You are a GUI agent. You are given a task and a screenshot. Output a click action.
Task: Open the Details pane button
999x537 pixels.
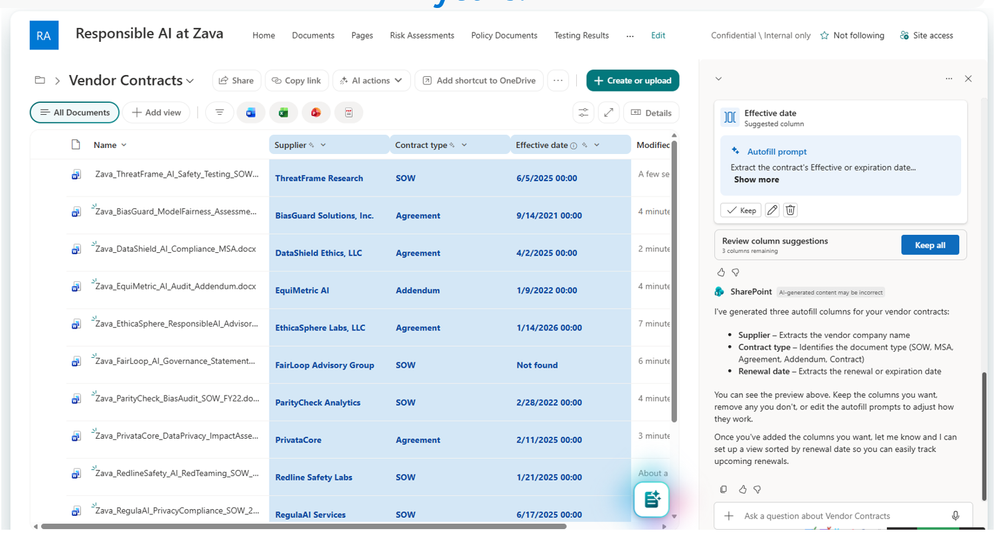(x=650, y=113)
